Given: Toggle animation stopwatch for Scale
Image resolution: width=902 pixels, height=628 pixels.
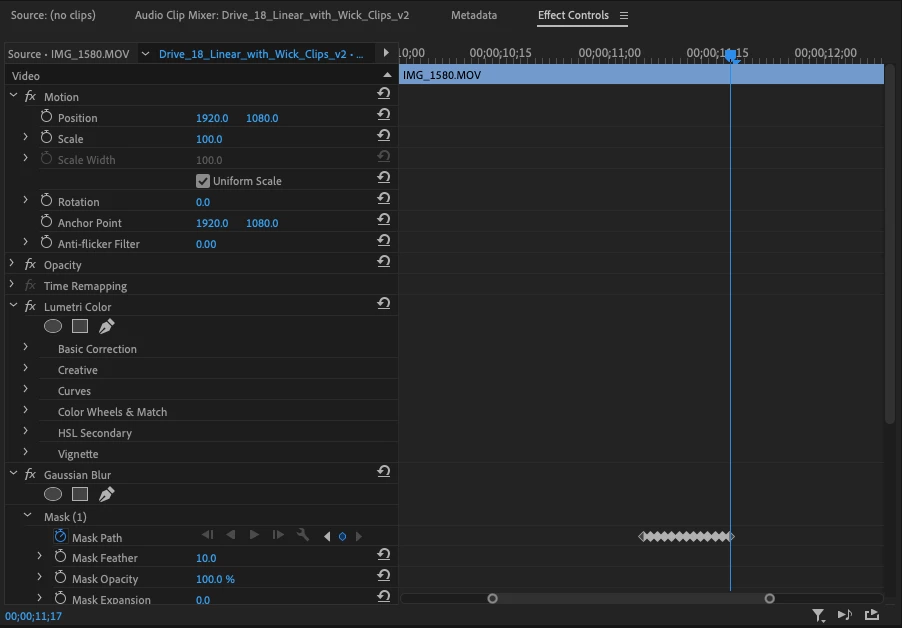Looking at the screenshot, I should [47, 137].
